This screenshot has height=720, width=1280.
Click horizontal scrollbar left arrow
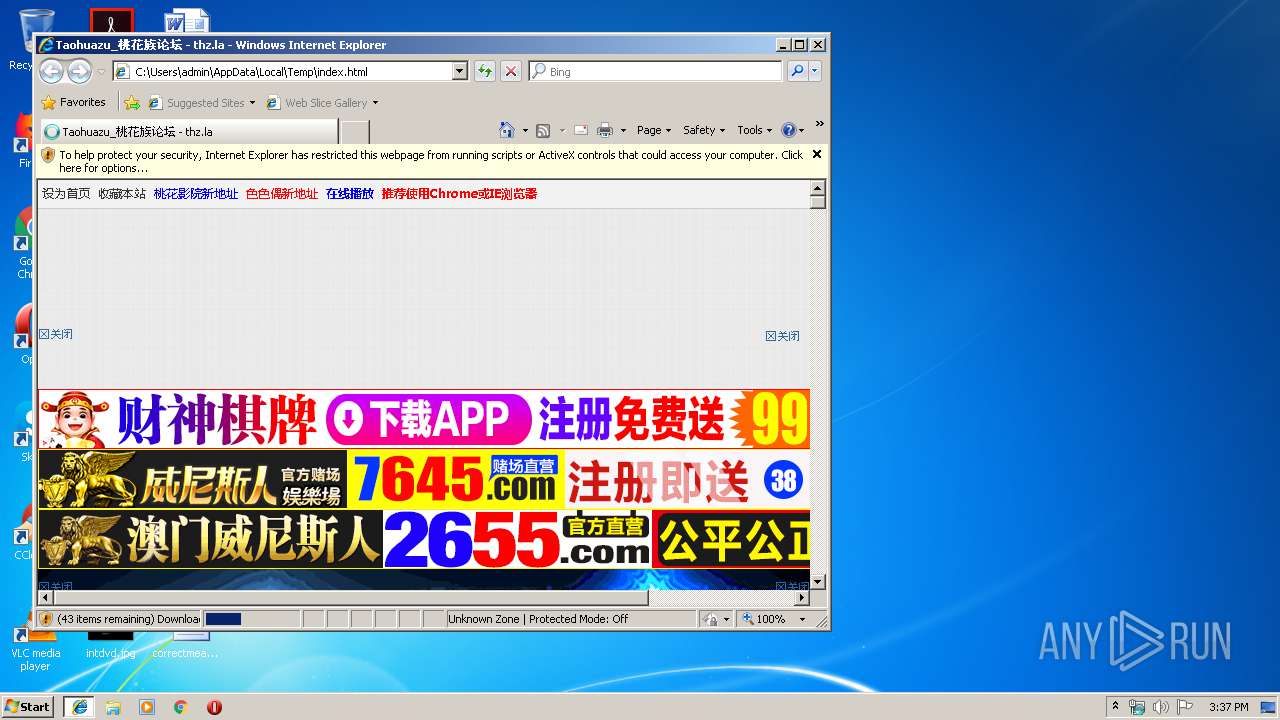pyautogui.click(x=45, y=598)
